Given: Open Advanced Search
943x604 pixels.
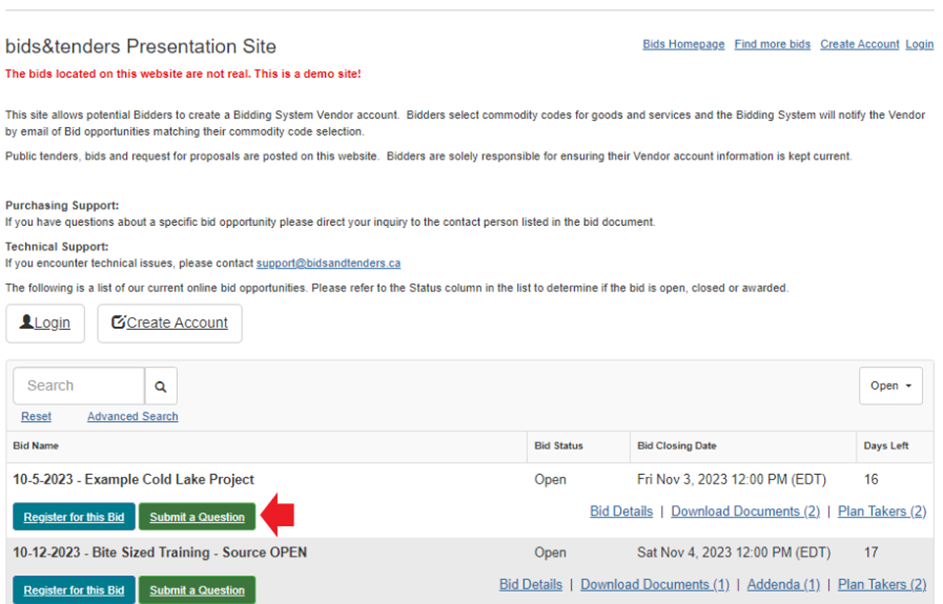Looking at the screenshot, I should click(132, 416).
